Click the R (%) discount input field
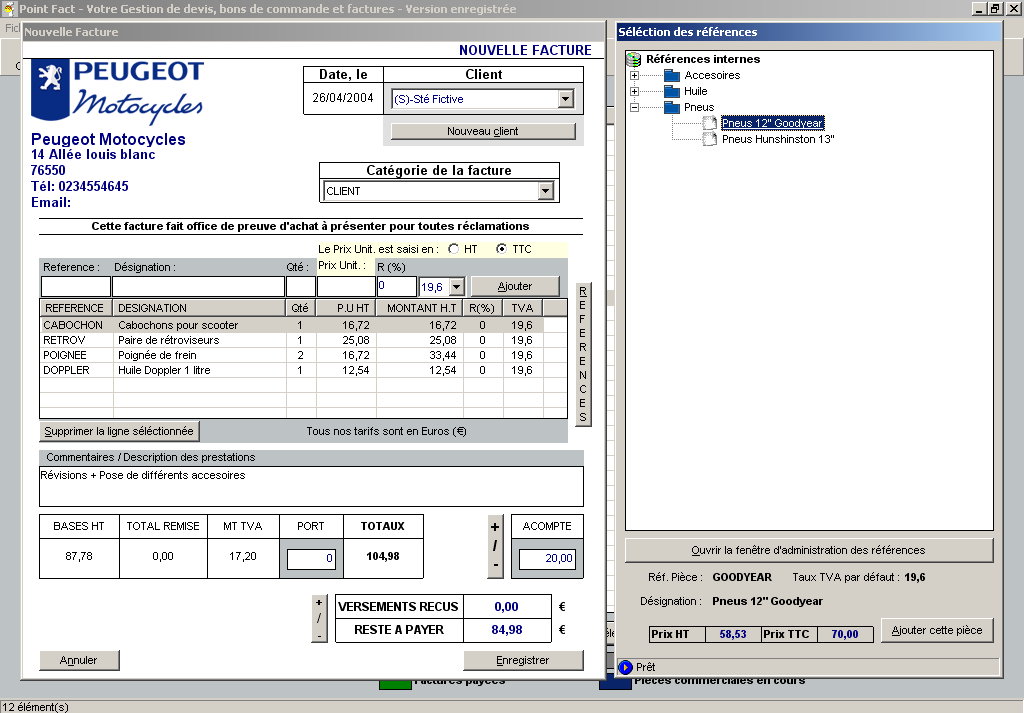Viewport: 1024px width, 713px height. (x=396, y=287)
